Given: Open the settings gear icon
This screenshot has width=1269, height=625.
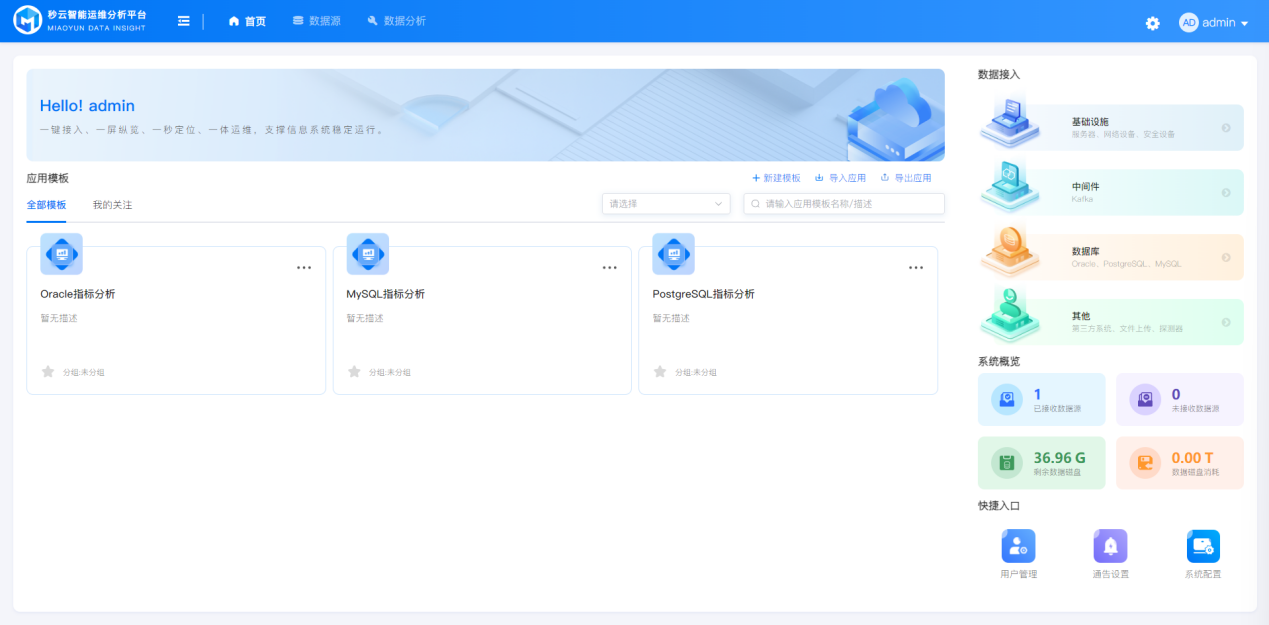Looking at the screenshot, I should tap(1153, 23).
